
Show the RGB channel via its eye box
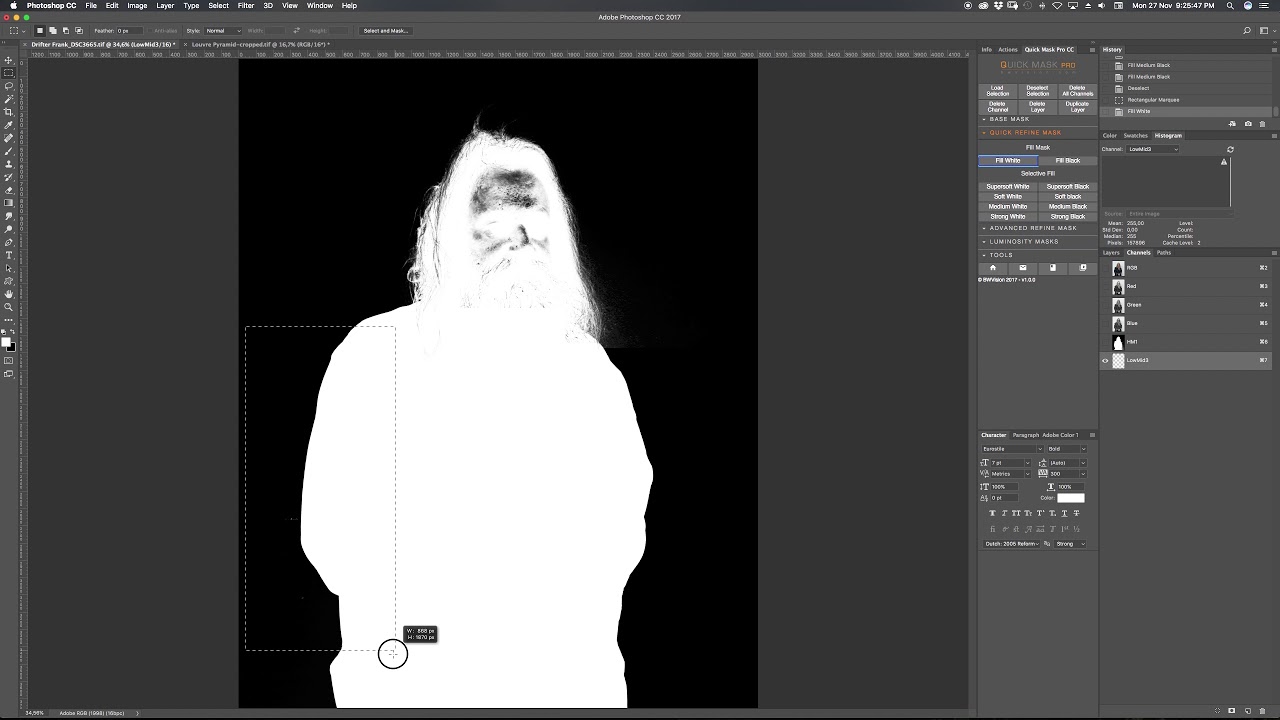click(1105, 268)
